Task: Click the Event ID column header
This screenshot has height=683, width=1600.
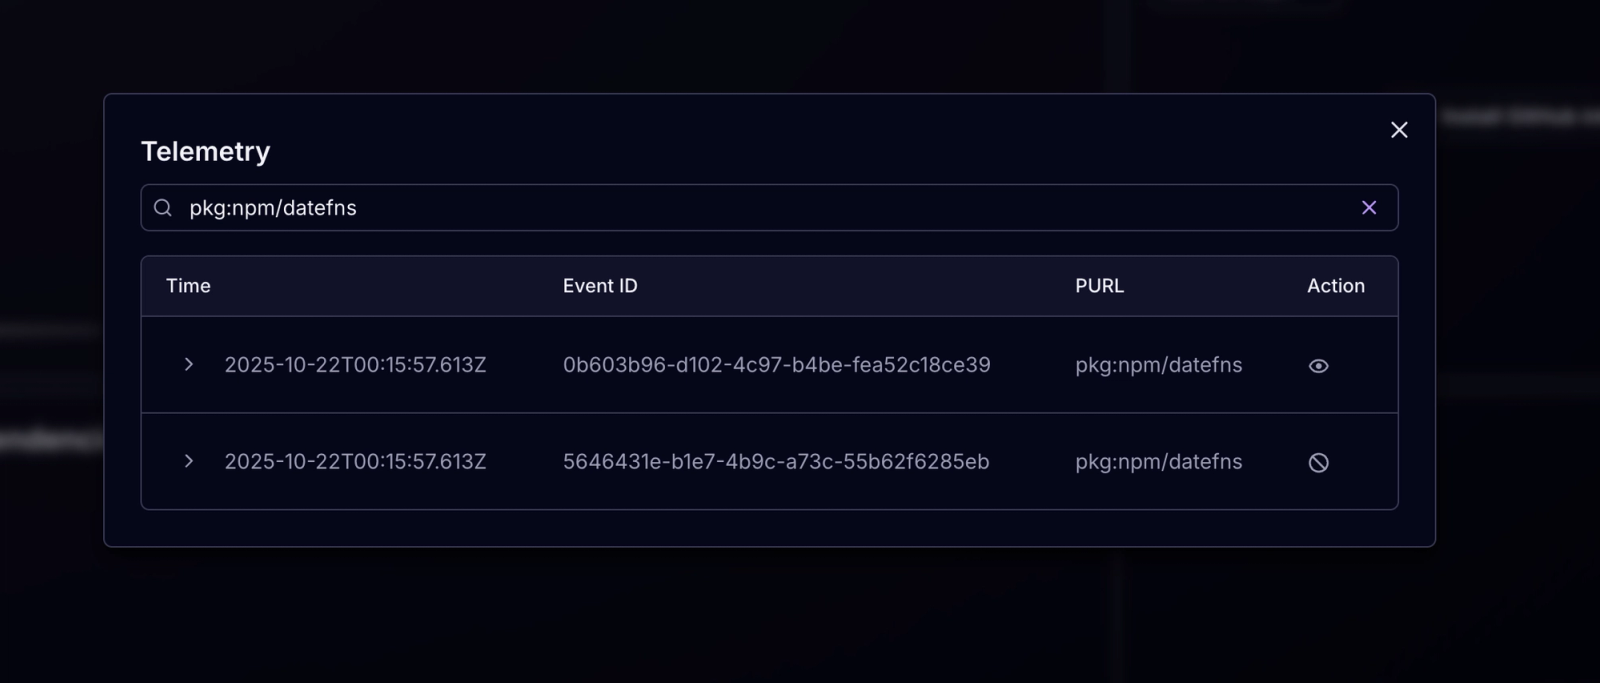Action: [x=600, y=286]
